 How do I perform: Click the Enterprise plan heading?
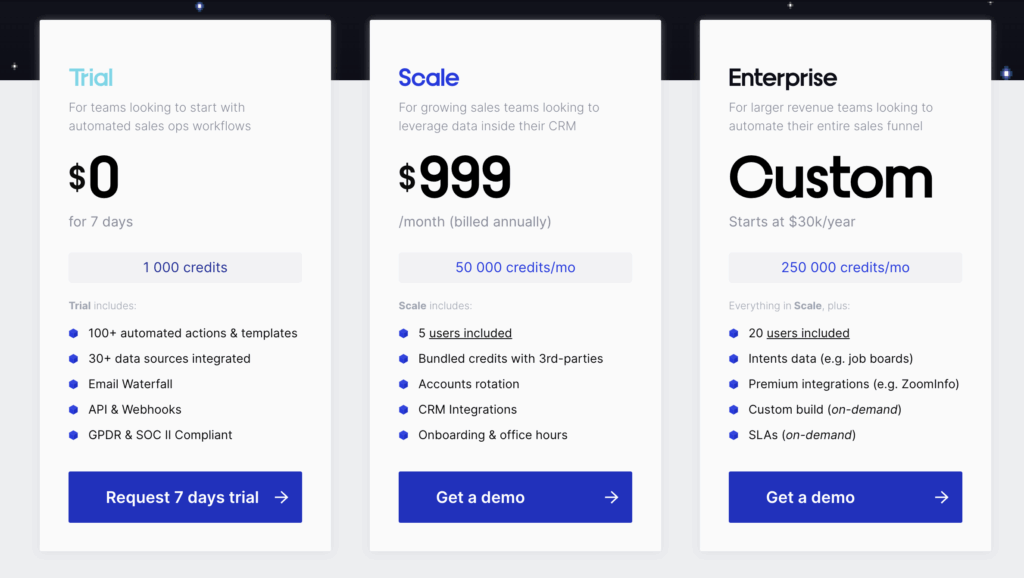click(783, 77)
